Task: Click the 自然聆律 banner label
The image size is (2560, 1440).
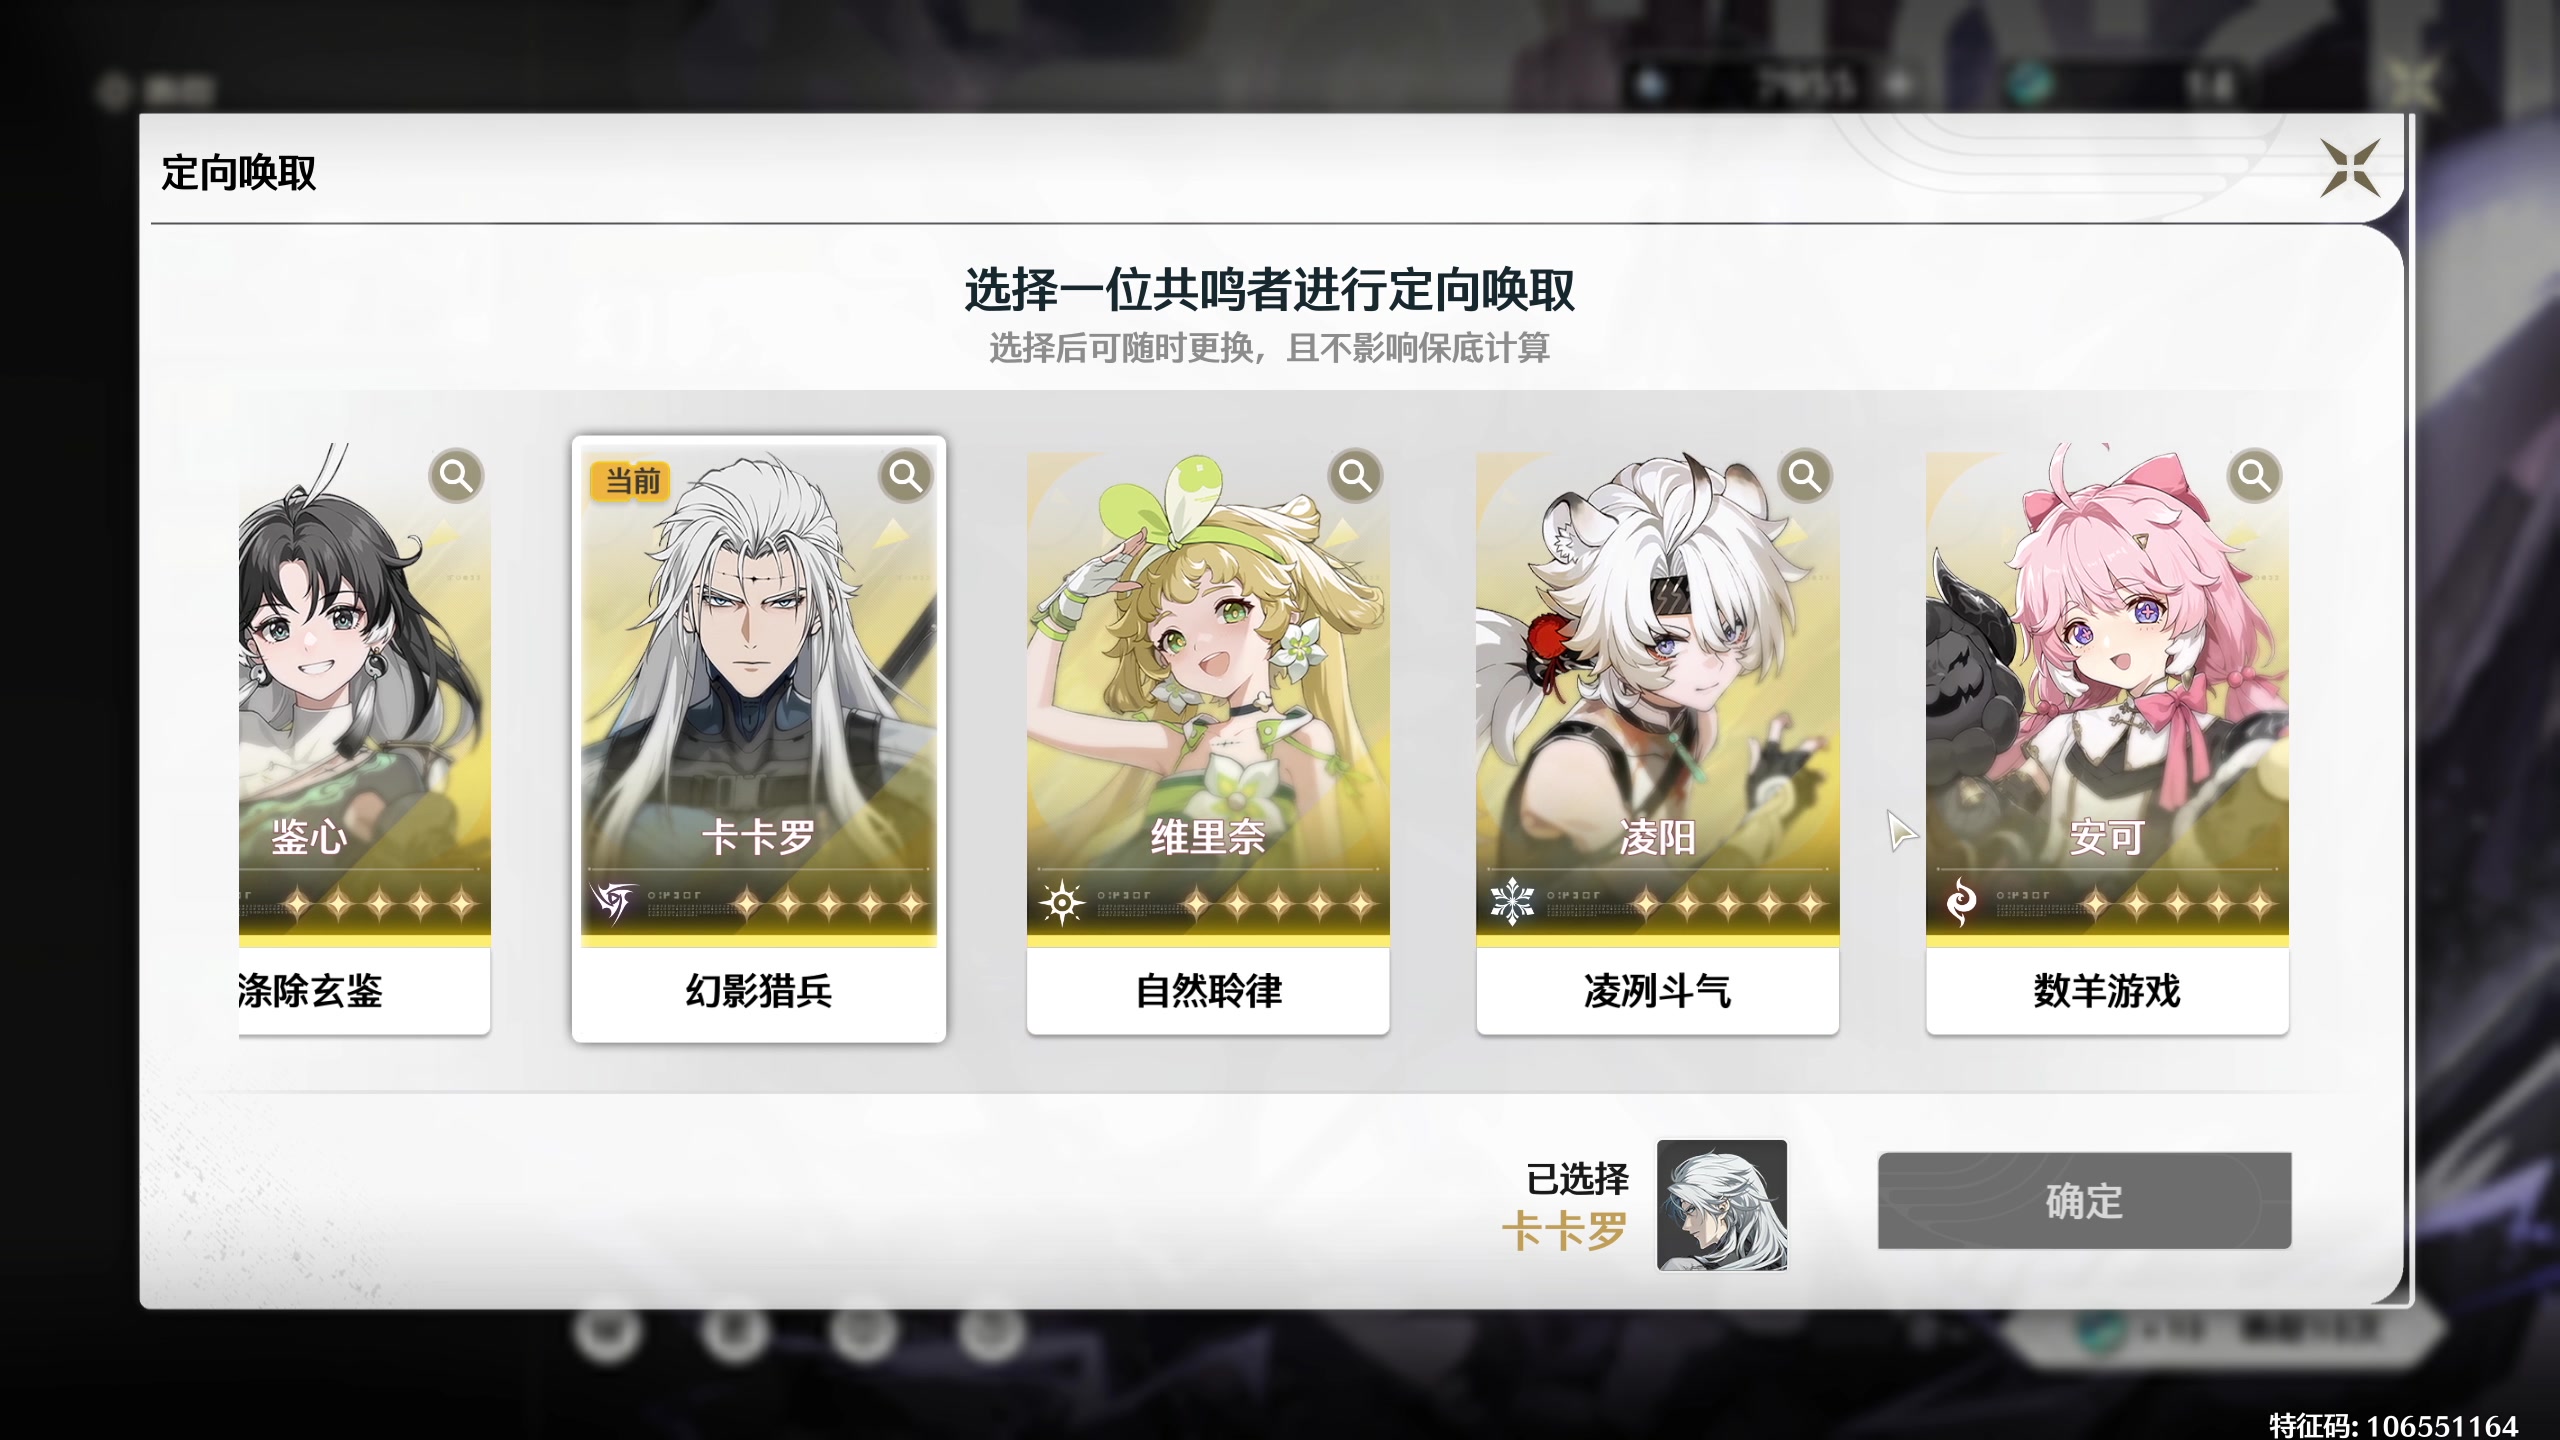Action: (1208, 991)
